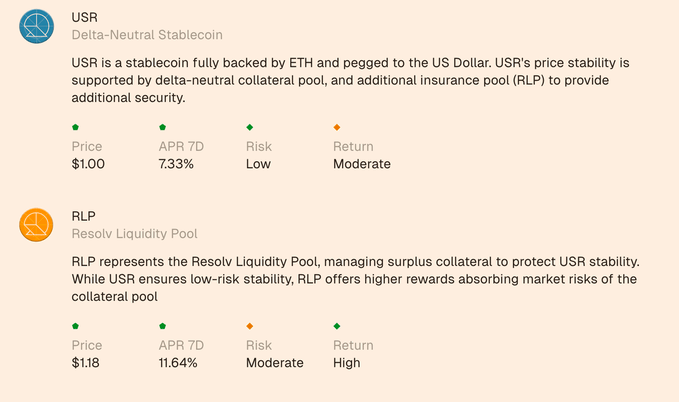Click green diamond icon above RLP Return
The height and width of the screenshot is (402, 679).
336,326
